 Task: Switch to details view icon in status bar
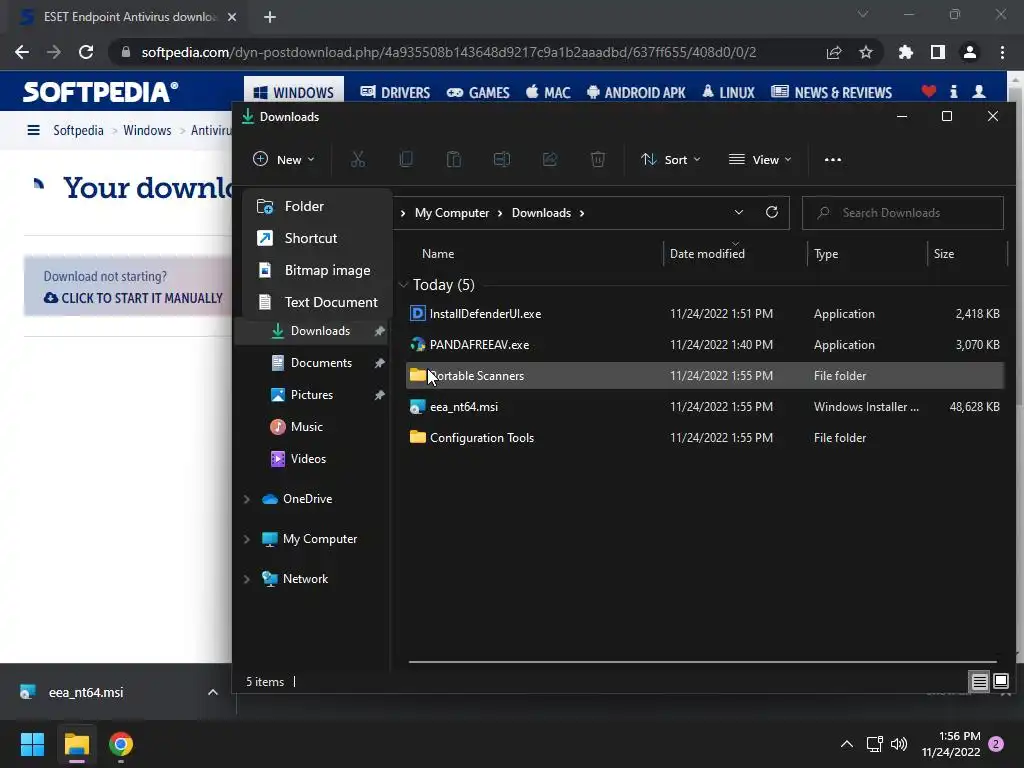(x=979, y=682)
